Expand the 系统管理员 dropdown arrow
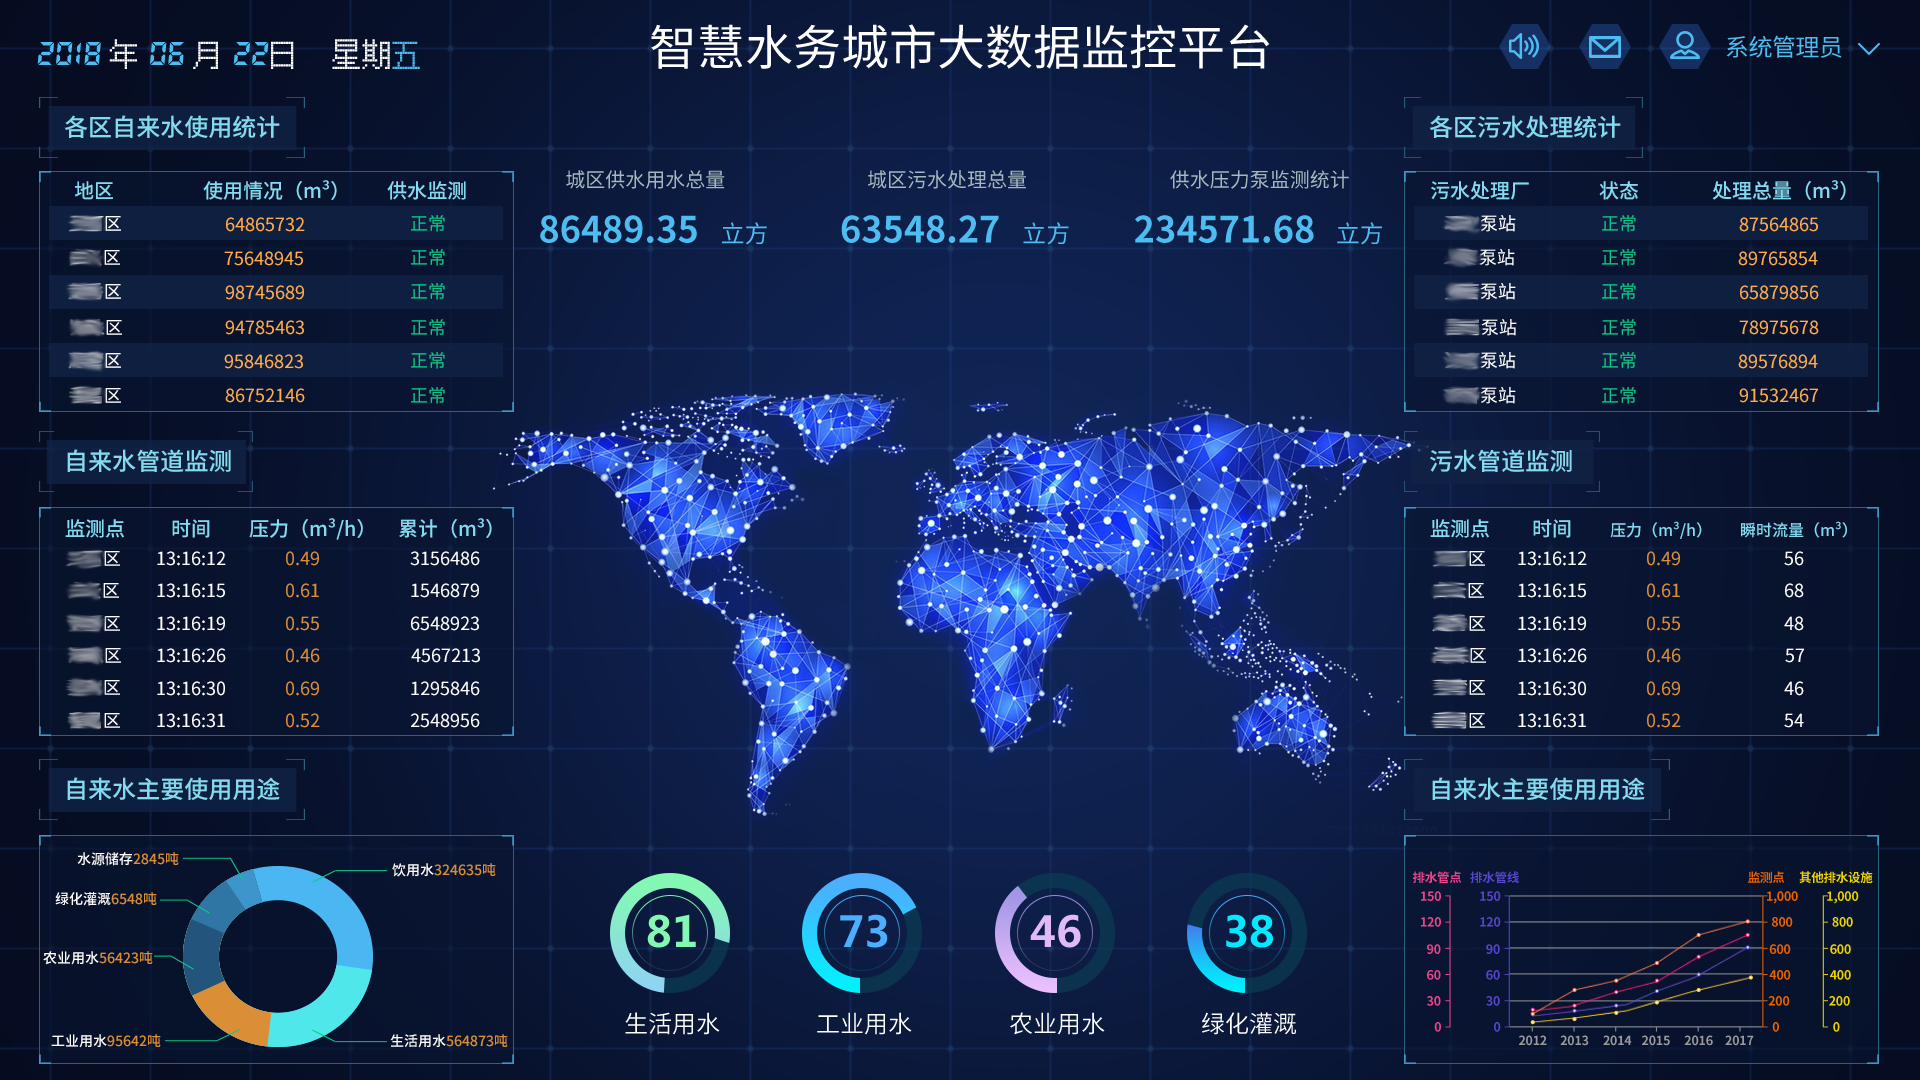This screenshot has width=1920, height=1080. tap(1868, 49)
